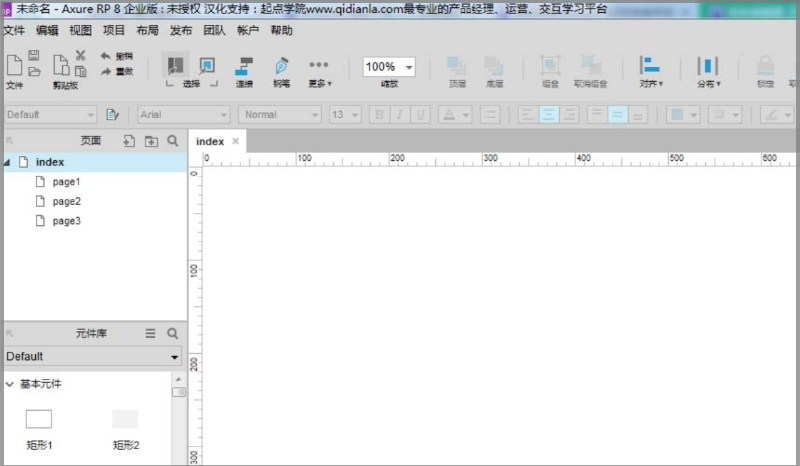Select the Pen (钢笔) tool
The height and width of the screenshot is (466, 800).
(x=281, y=68)
